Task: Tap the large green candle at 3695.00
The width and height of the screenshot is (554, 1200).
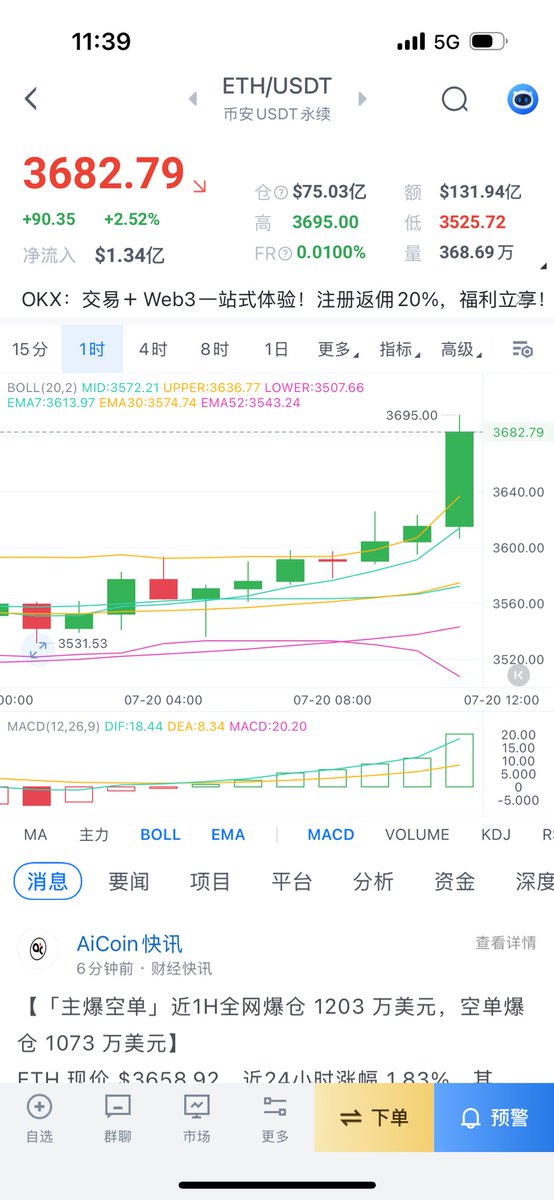Action: click(460, 478)
